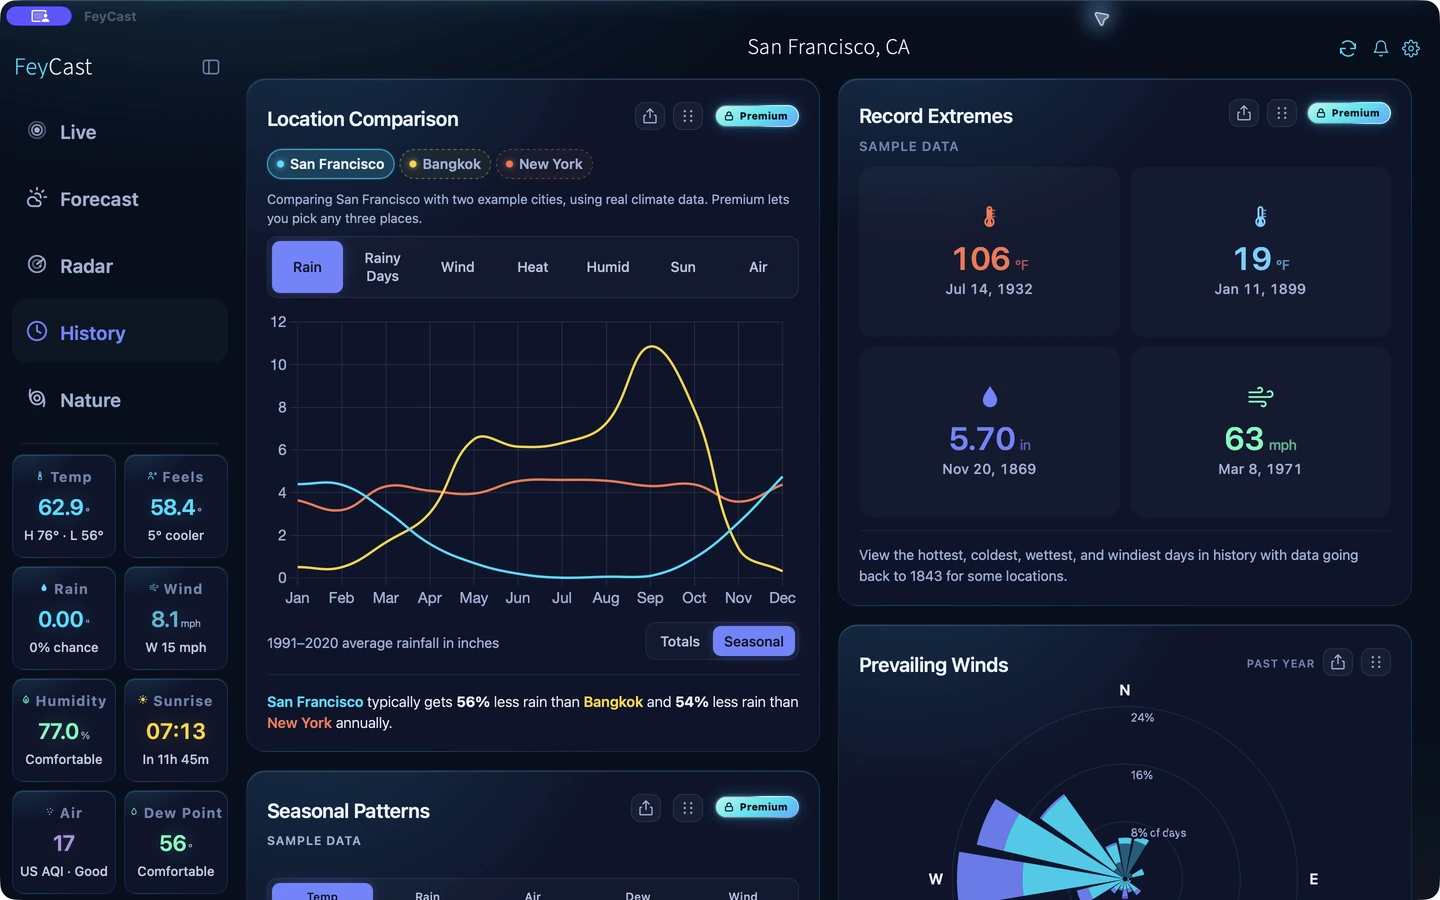
Task: Open notifications bell icon
Action: (1381, 48)
